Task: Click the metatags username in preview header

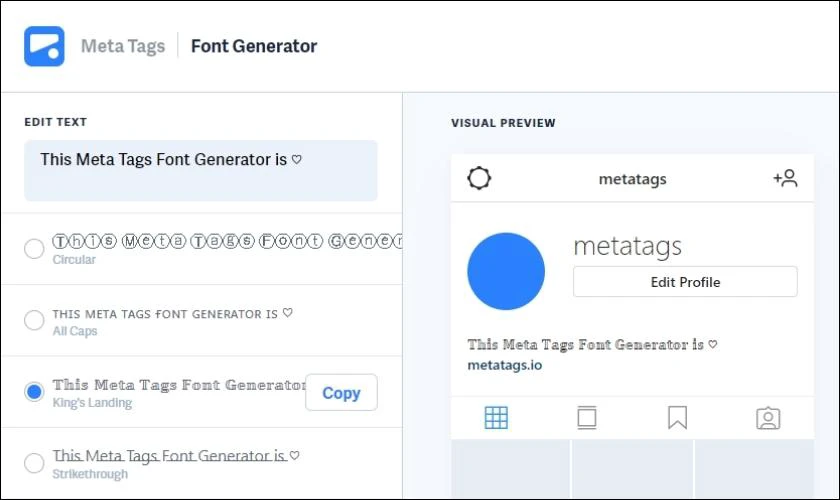Action: tap(632, 180)
